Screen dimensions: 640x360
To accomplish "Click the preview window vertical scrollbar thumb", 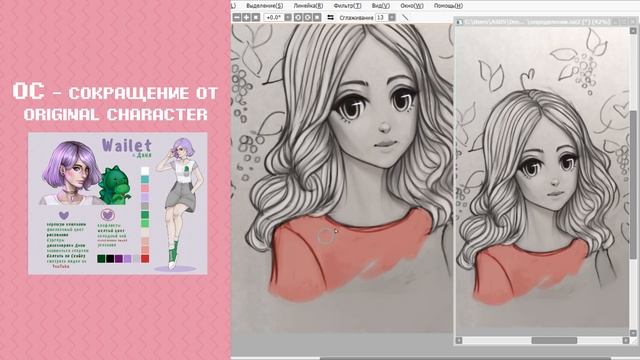I will click(633, 184).
